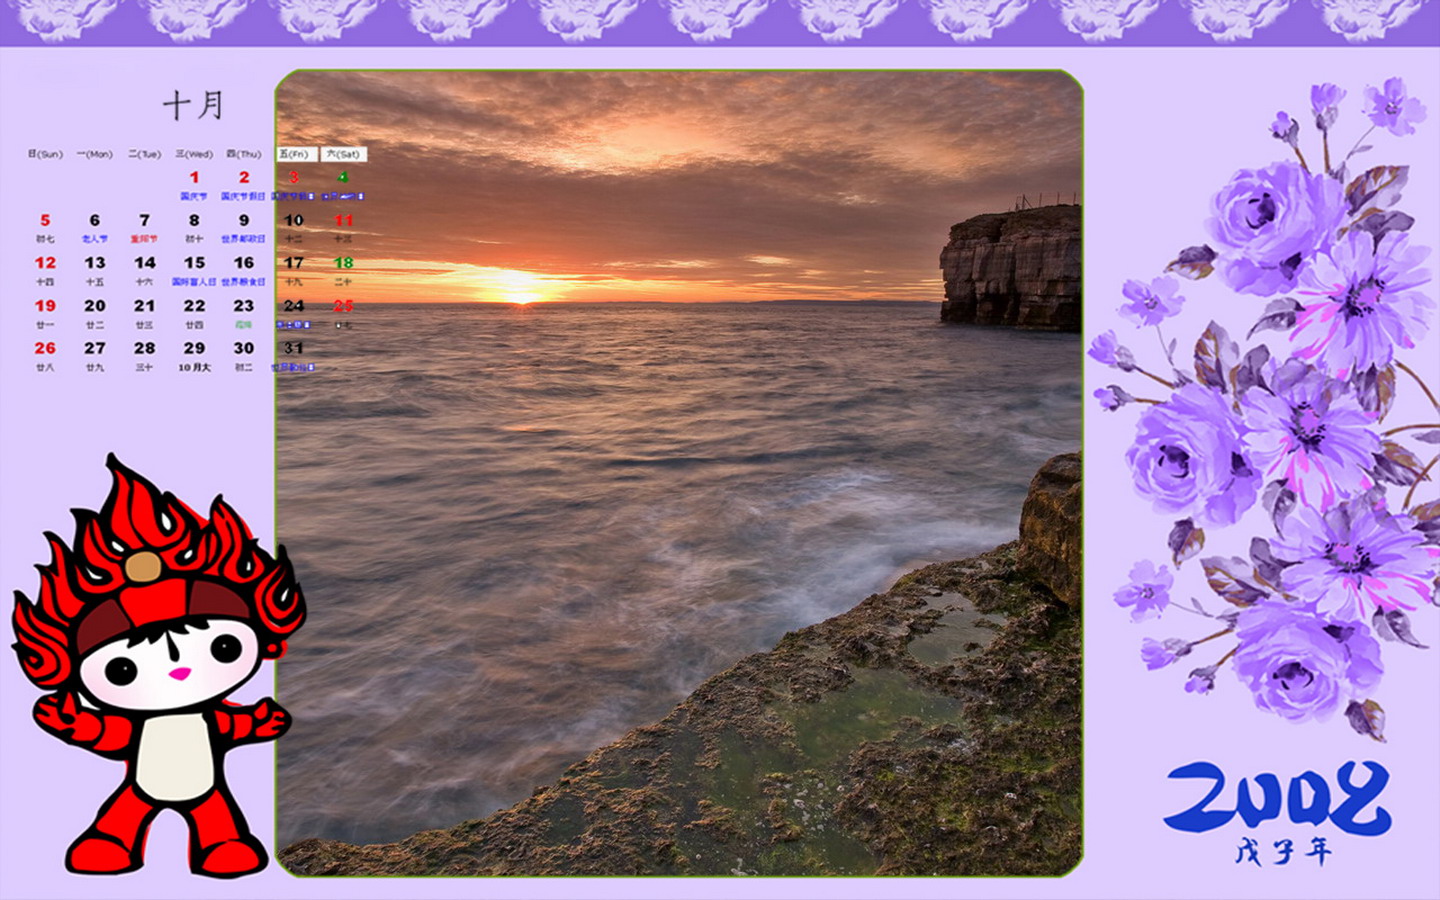Click date 26 in the last row
Image resolution: width=1440 pixels, height=900 pixels.
click(45, 348)
